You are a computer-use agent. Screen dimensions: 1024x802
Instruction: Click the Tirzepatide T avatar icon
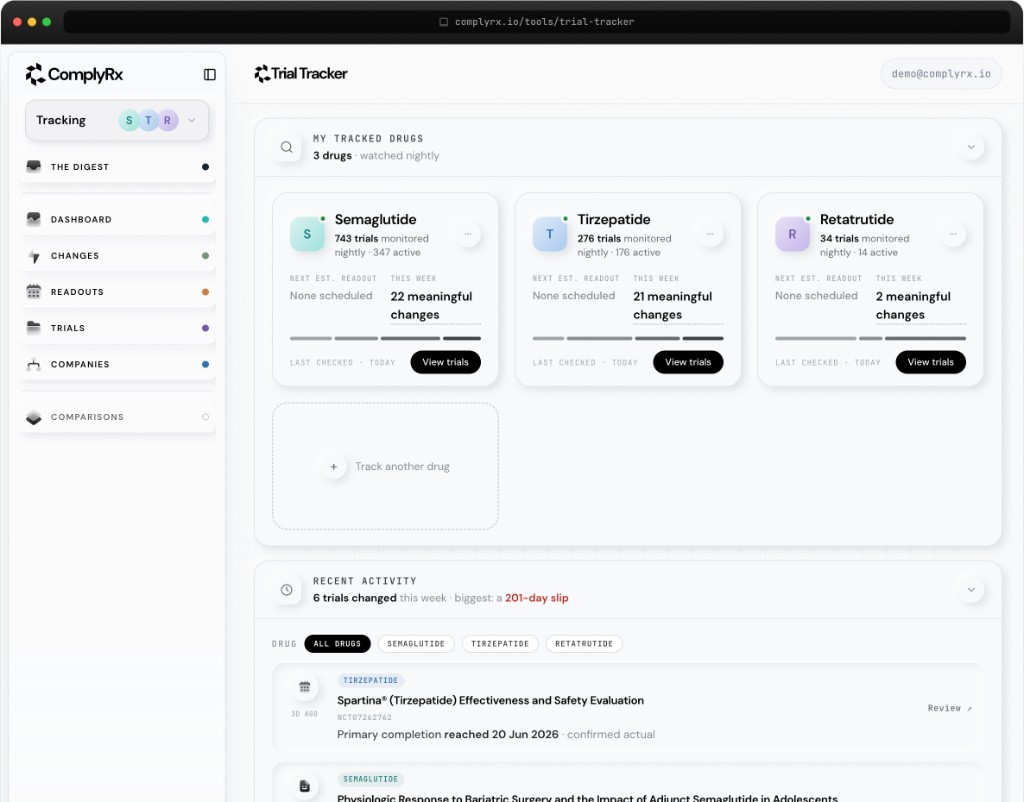pos(550,234)
